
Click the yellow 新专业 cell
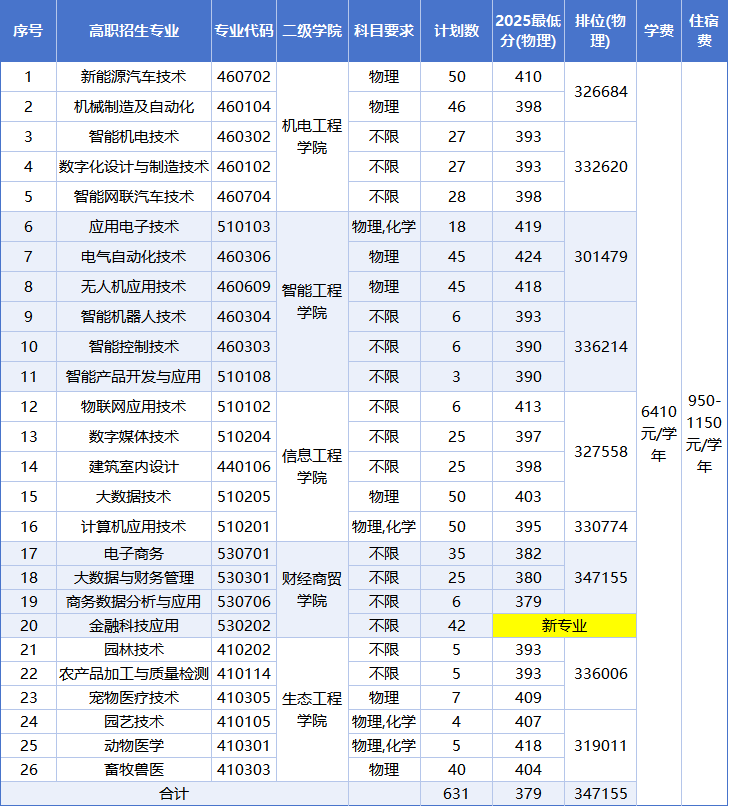coord(564,626)
